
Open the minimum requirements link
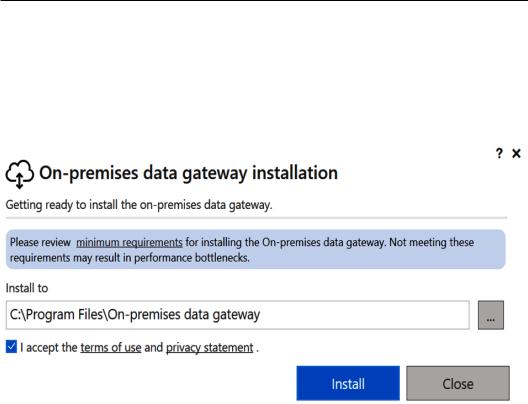[129, 242]
